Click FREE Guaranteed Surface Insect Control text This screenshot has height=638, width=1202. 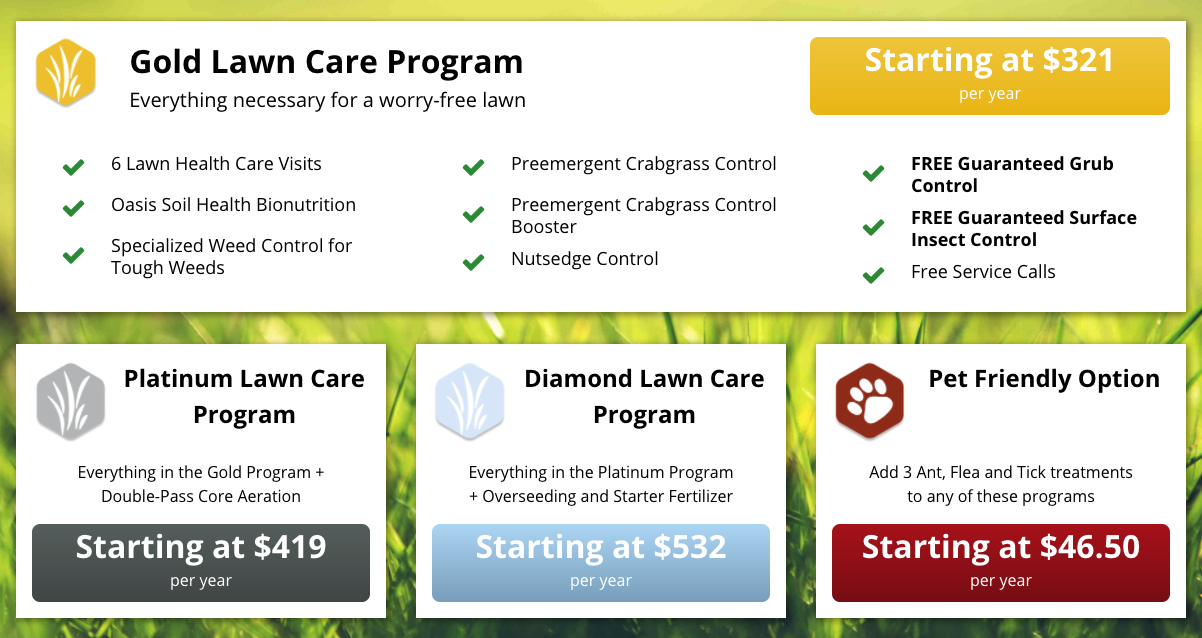[x=1024, y=229]
